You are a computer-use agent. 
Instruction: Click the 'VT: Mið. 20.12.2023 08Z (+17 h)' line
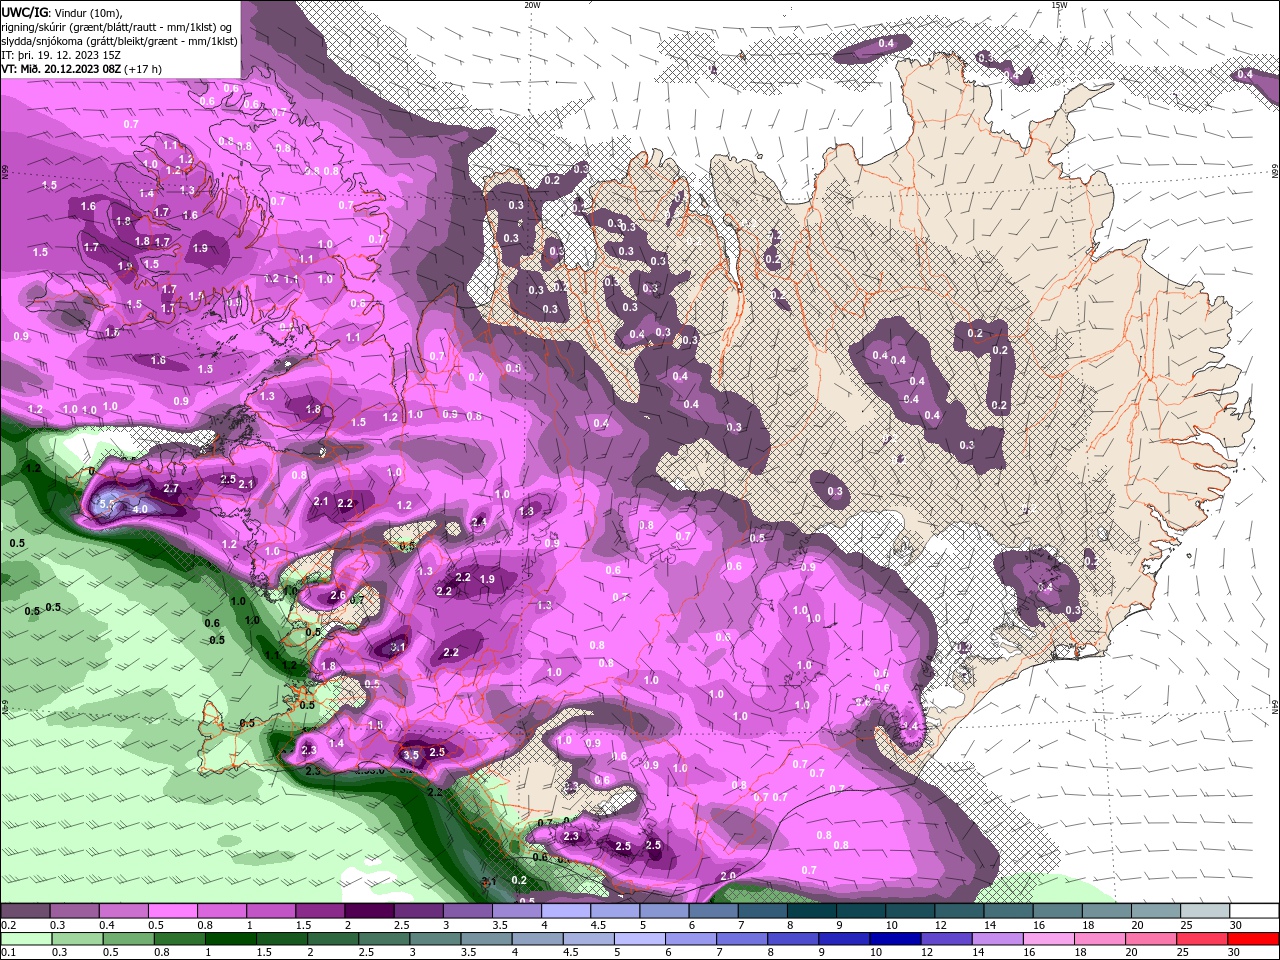tap(81, 69)
